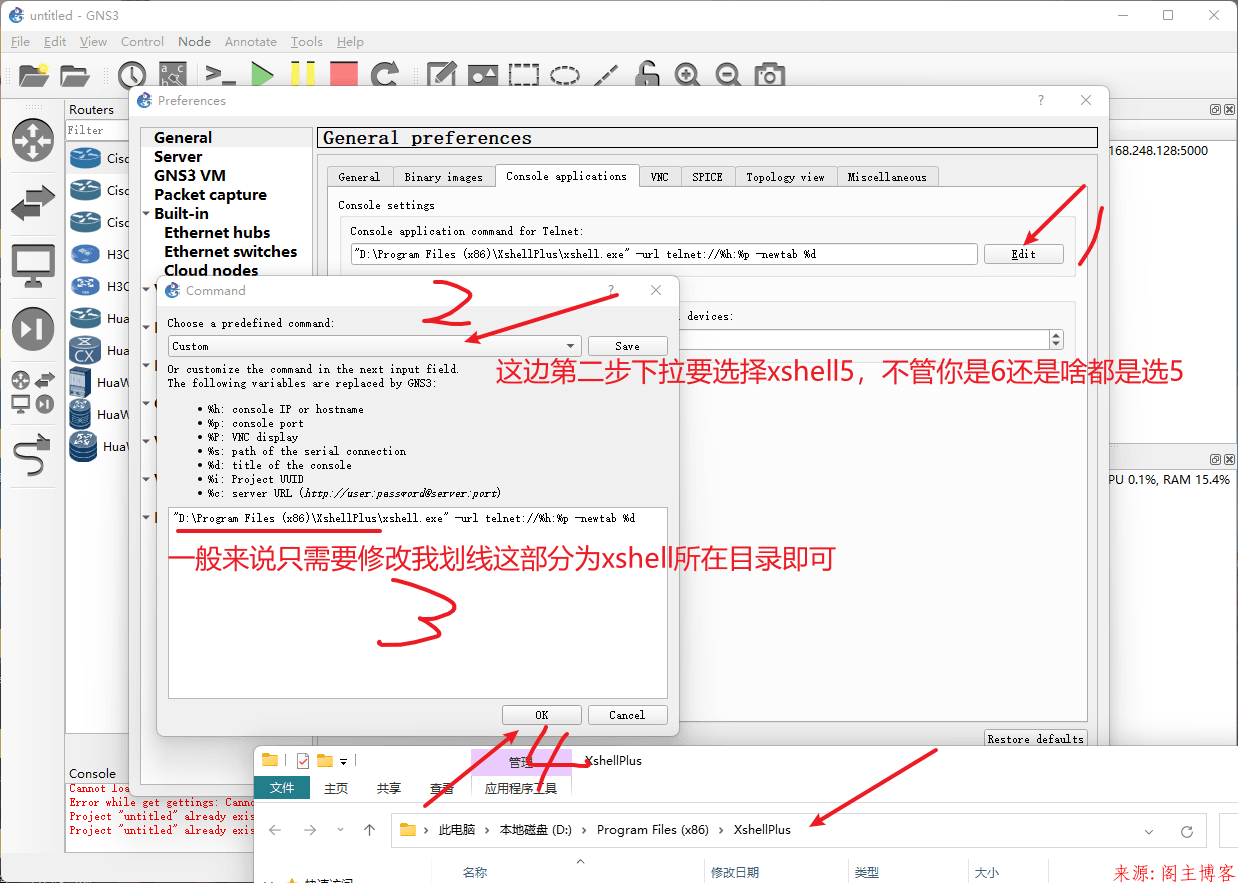1238x883 pixels.
Task: Select the draw rectangle tool
Action: pos(523,75)
